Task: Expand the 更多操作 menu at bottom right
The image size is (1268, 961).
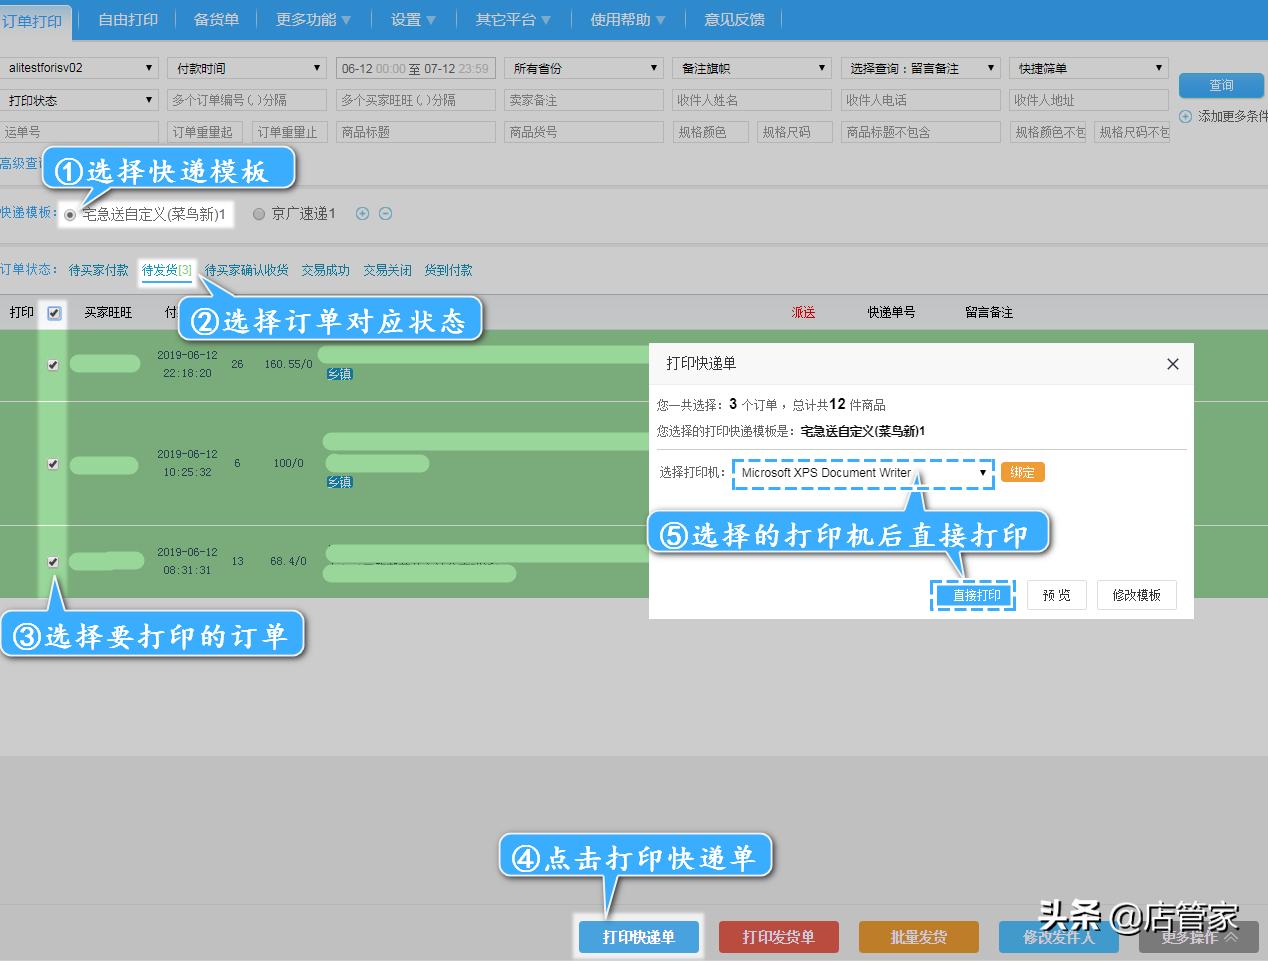Action: tap(1198, 937)
